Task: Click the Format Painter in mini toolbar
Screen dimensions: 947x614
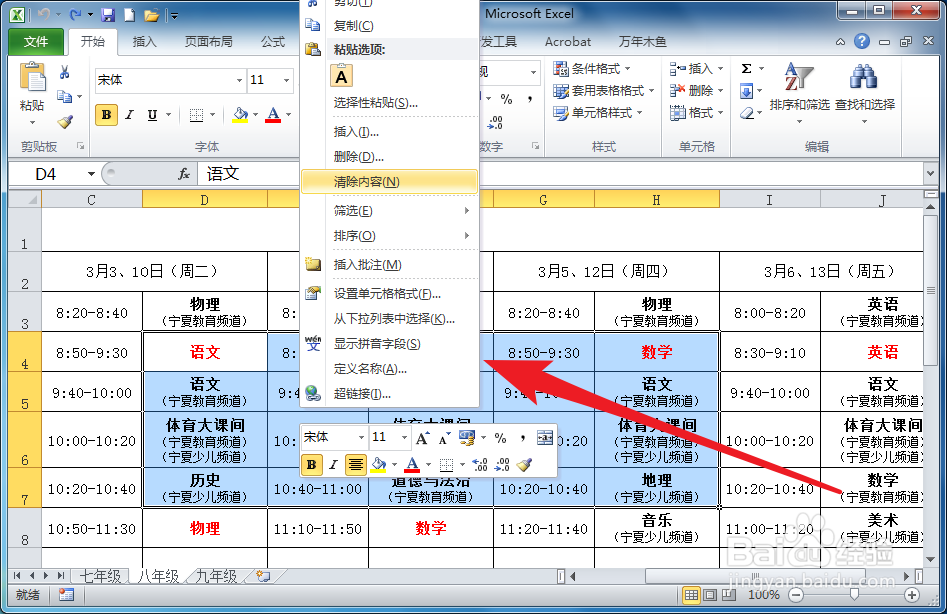Action: click(x=524, y=464)
